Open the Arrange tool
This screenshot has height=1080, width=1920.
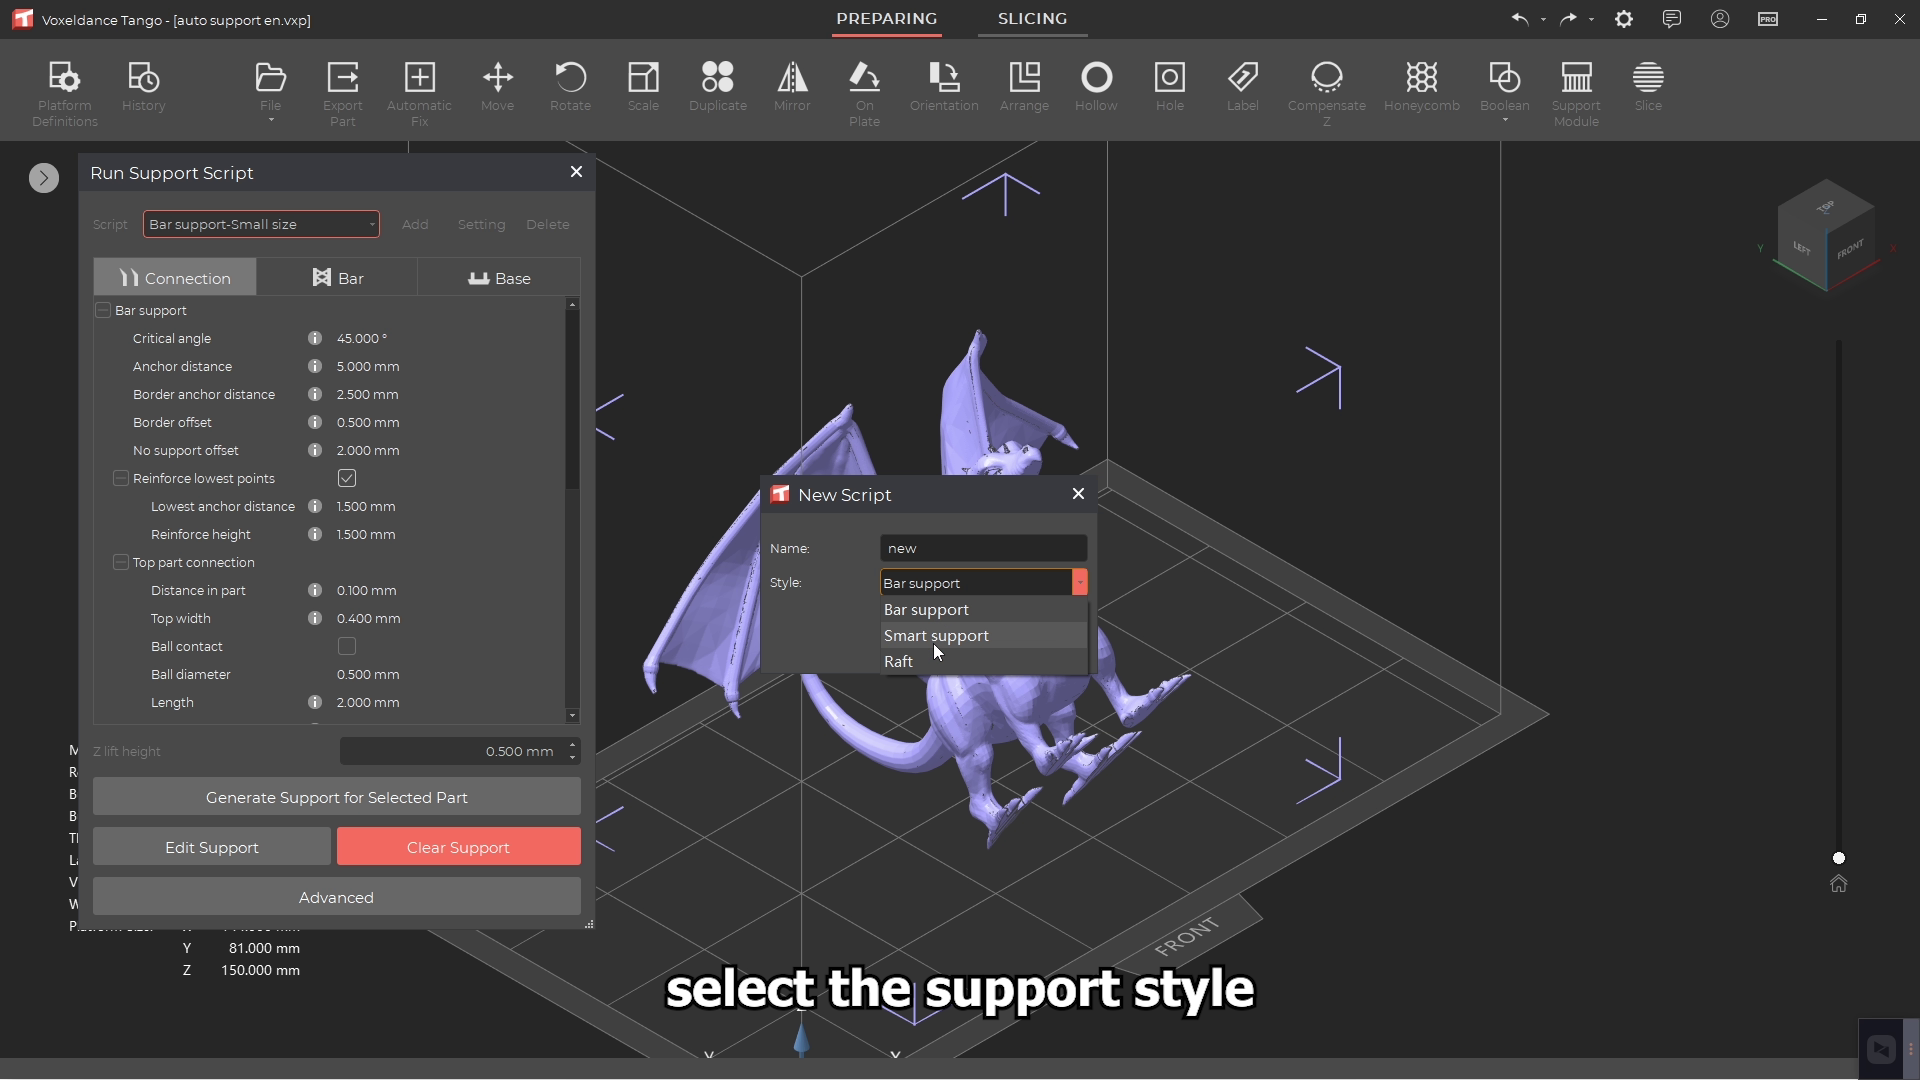point(1024,86)
